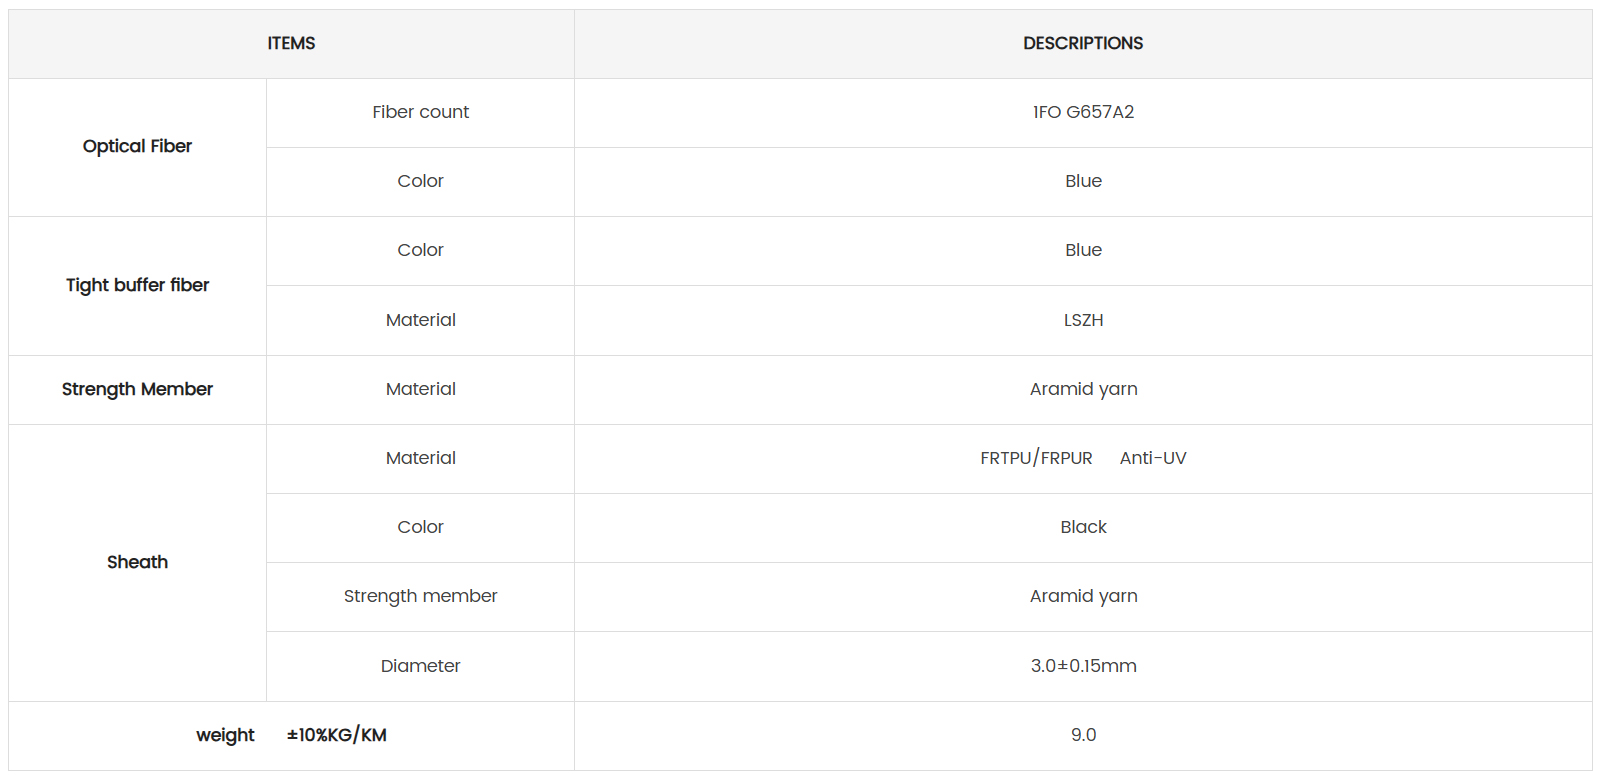Click the Tight buffer fiber label

[x=137, y=285]
